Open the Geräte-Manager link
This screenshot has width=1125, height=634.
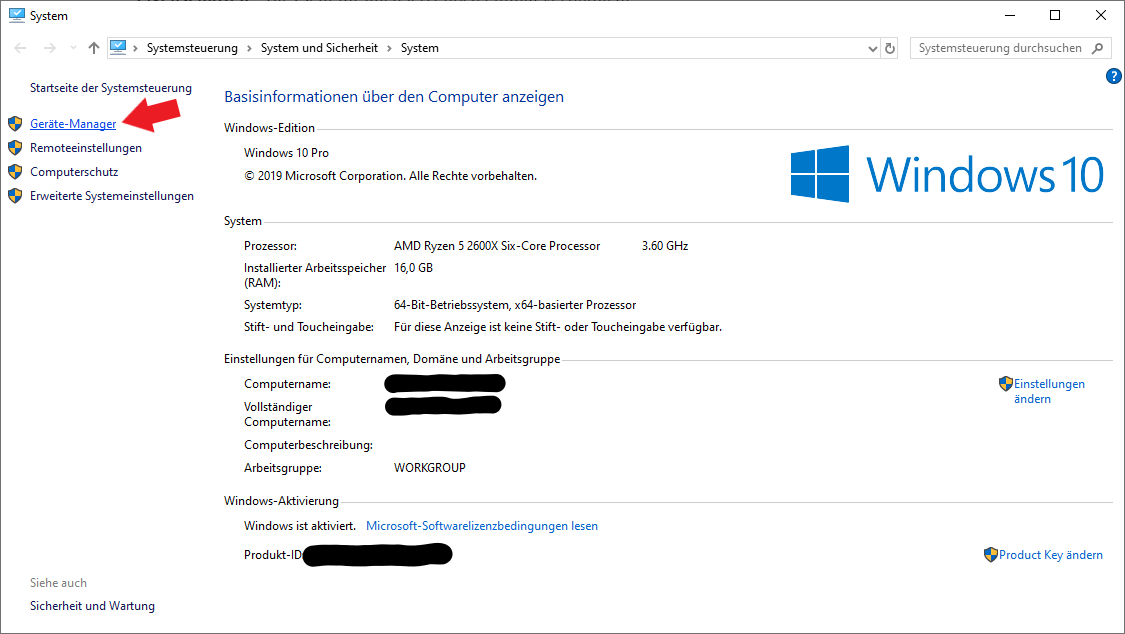pos(71,123)
